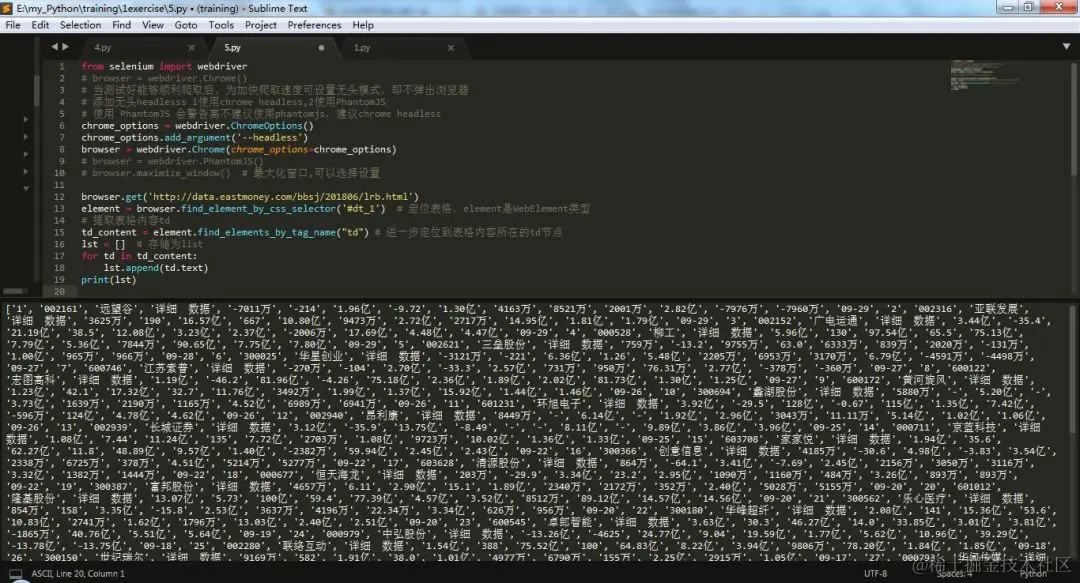Click line number 12 in the gutter
The image size is (1080, 583).
59,196
